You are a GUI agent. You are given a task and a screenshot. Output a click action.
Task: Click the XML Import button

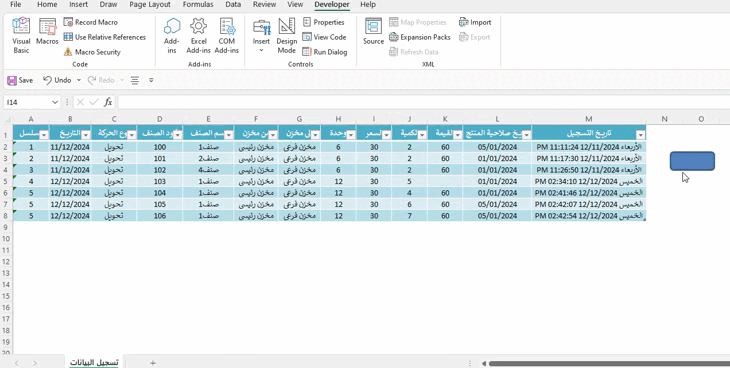pyautogui.click(x=475, y=22)
